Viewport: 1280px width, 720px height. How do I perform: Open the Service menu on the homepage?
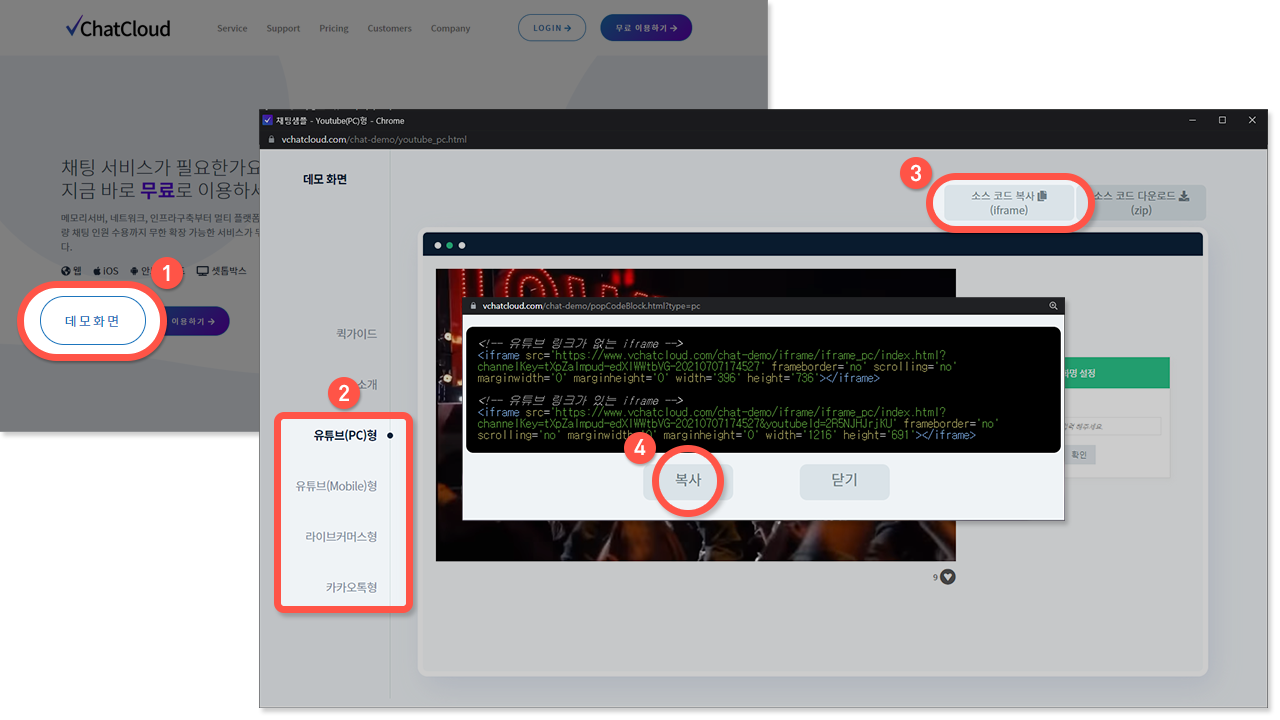click(232, 28)
